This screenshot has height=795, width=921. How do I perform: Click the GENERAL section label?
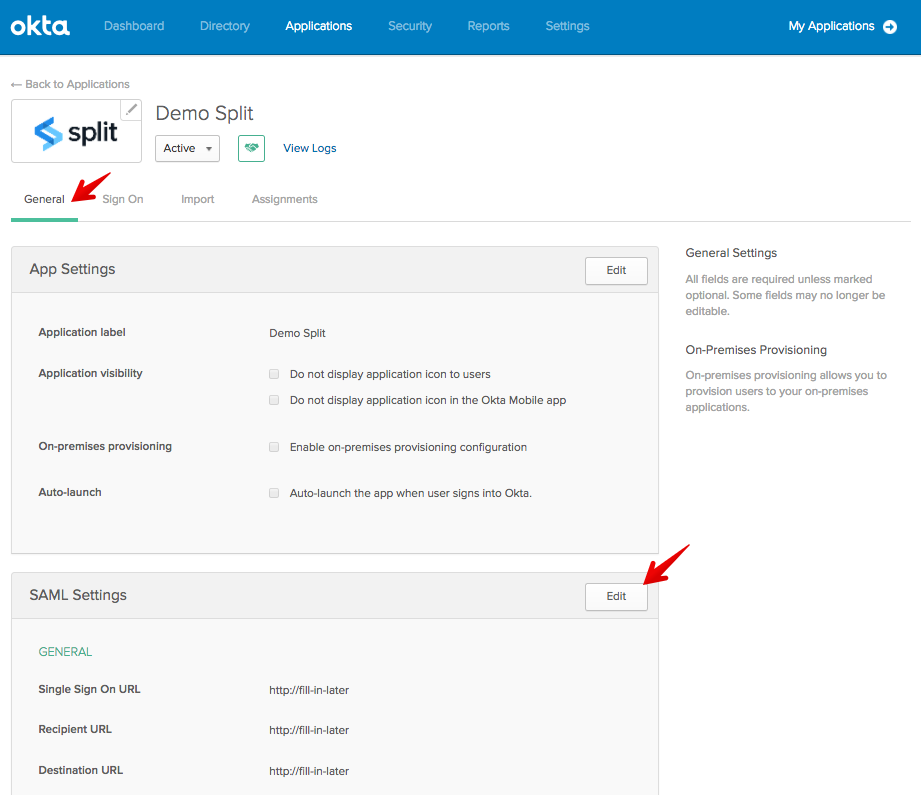click(65, 652)
